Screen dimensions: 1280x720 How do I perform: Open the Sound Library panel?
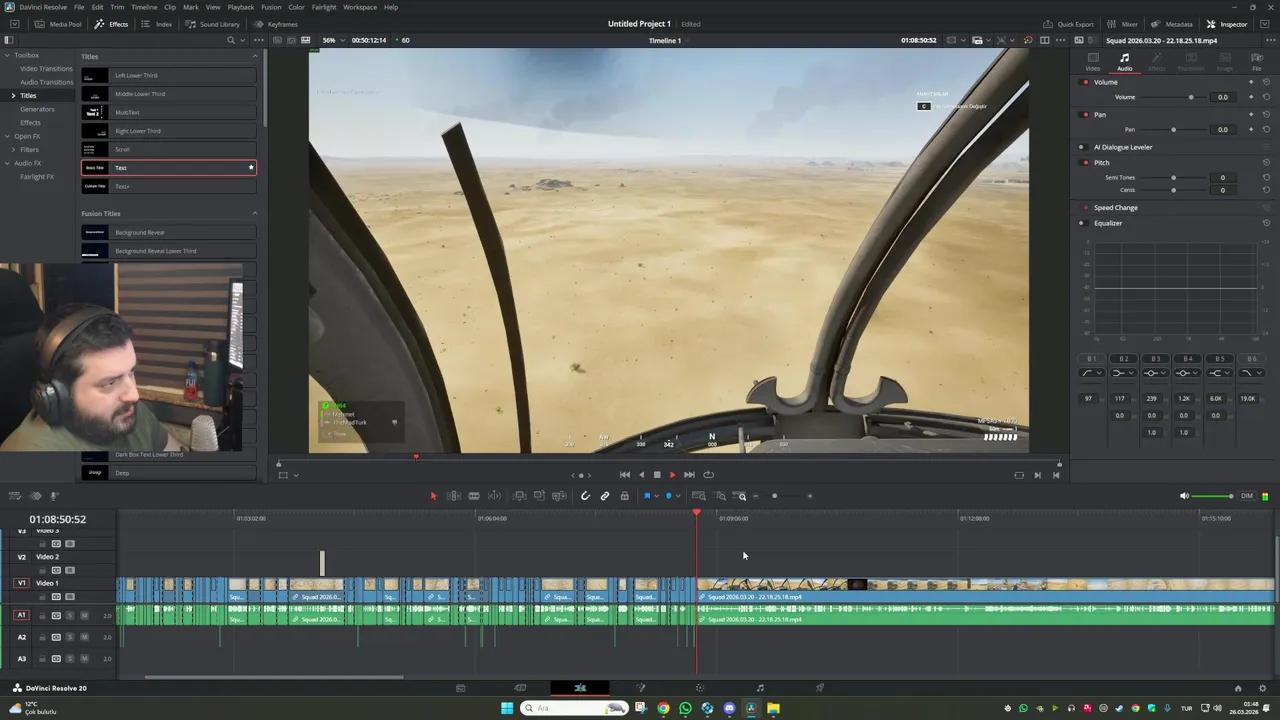point(212,24)
